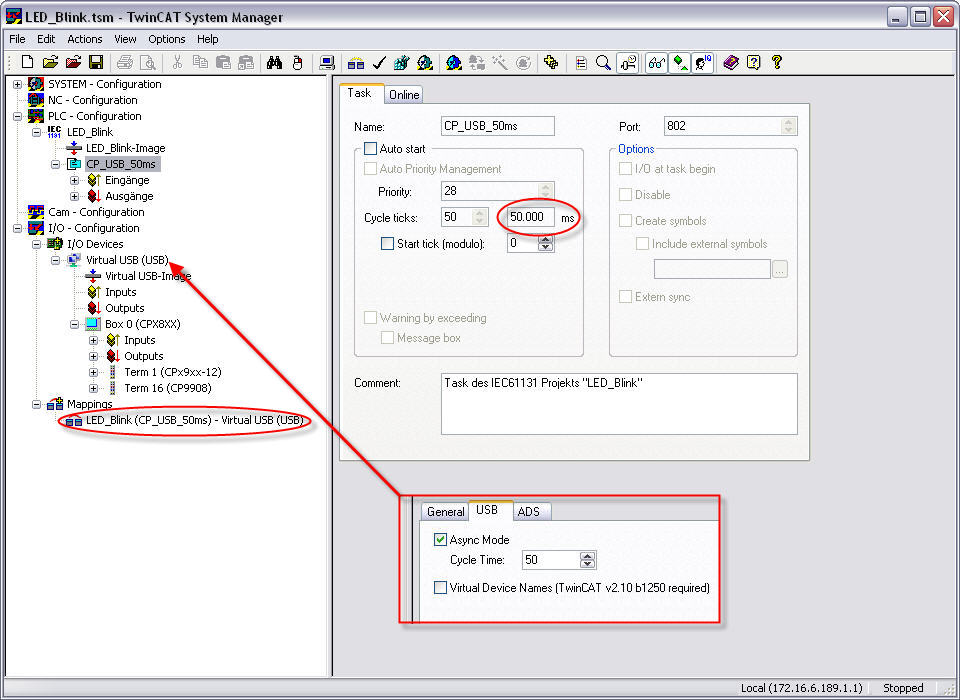The height and width of the screenshot is (700, 960).
Task: Click the Config Mode toolbar icon
Action: [x=454, y=62]
